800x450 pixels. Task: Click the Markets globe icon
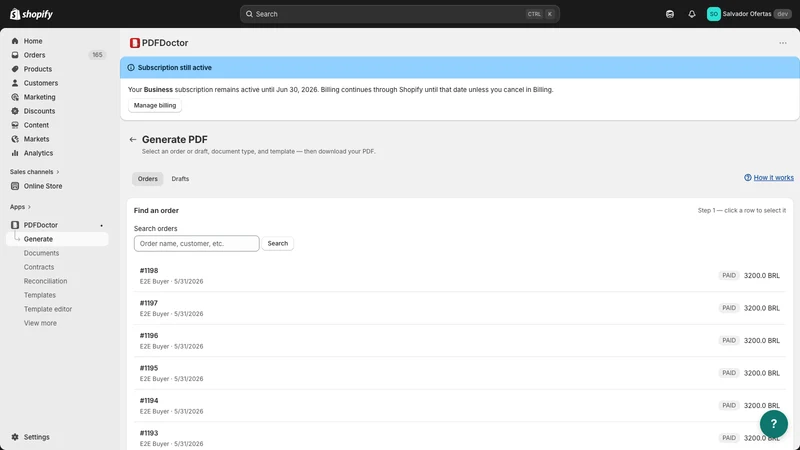[x=15, y=139]
